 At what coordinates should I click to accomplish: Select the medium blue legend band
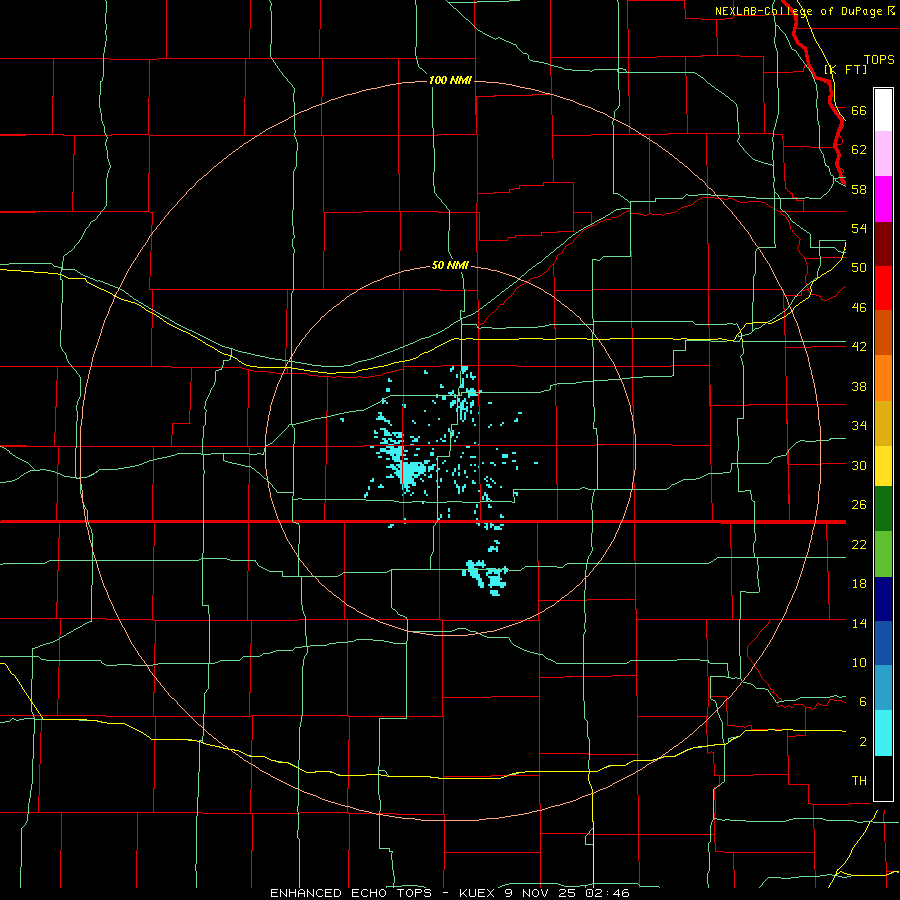[x=883, y=643]
